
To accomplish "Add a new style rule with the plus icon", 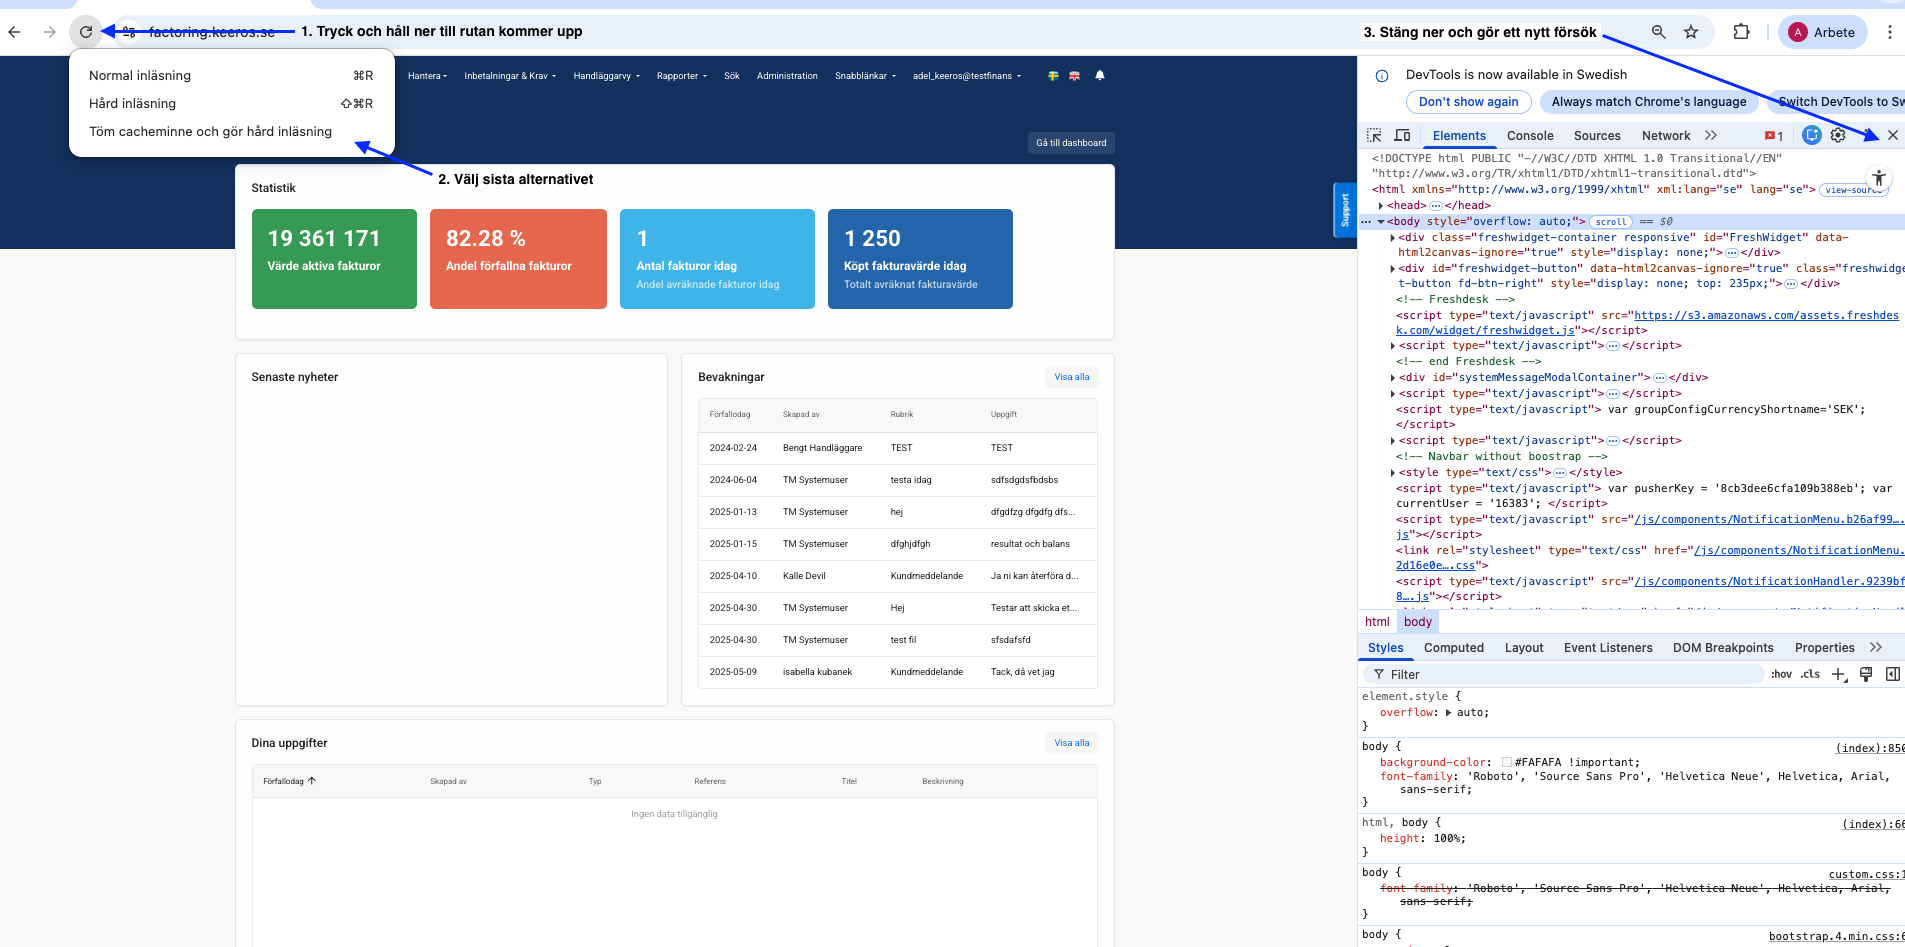I will (x=1839, y=674).
